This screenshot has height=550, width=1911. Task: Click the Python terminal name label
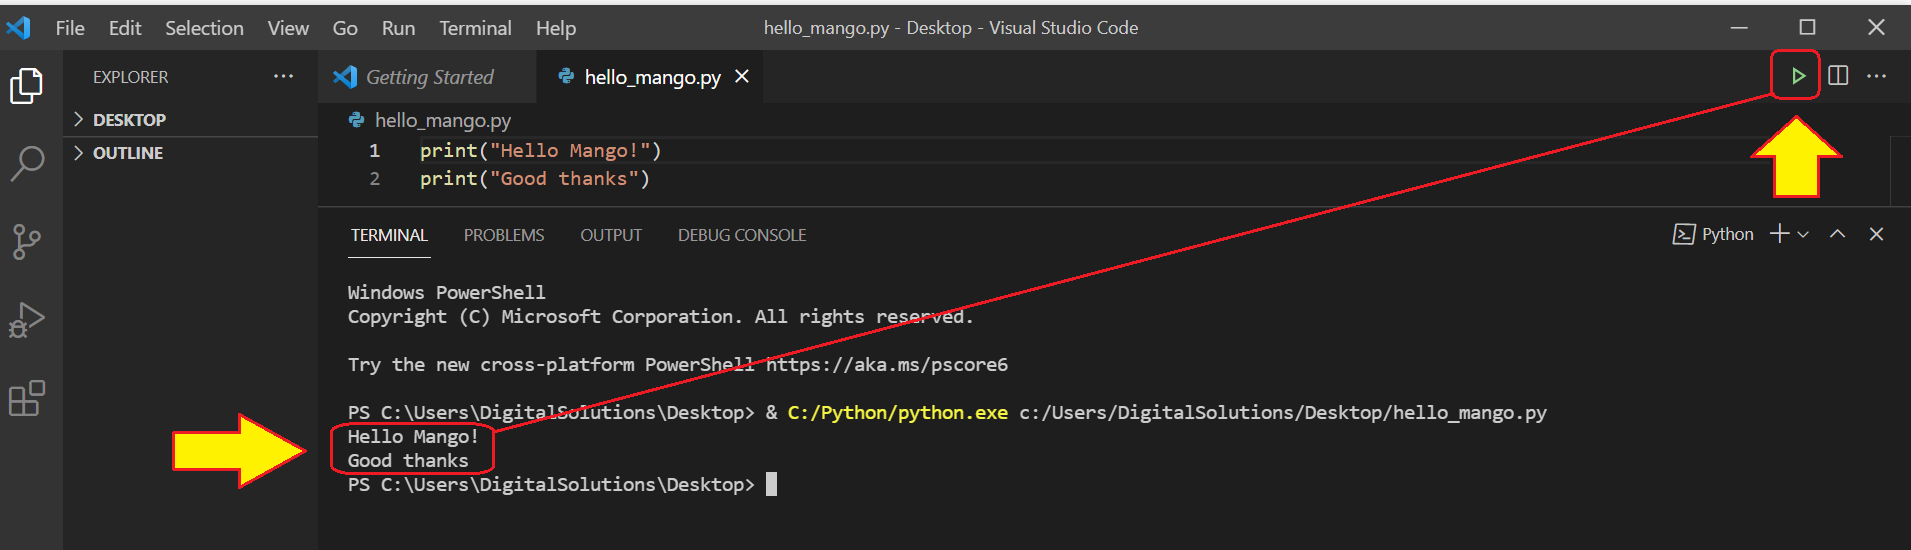(1727, 234)
